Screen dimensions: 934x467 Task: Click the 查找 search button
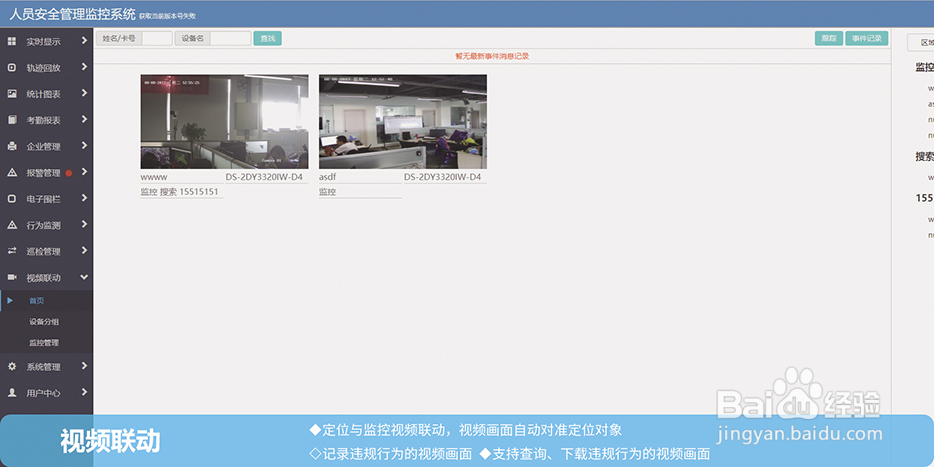point(267,39)
